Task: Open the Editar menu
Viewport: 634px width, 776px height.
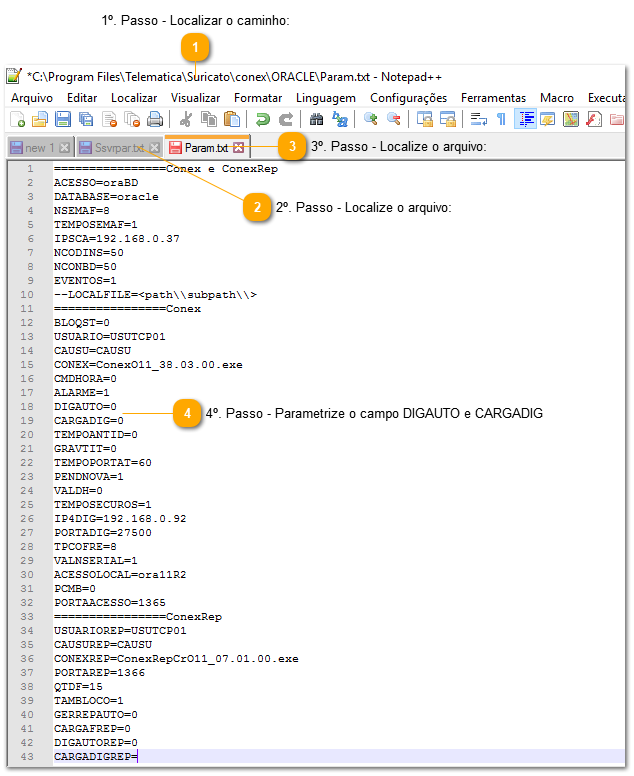Action: coord(82,98)
